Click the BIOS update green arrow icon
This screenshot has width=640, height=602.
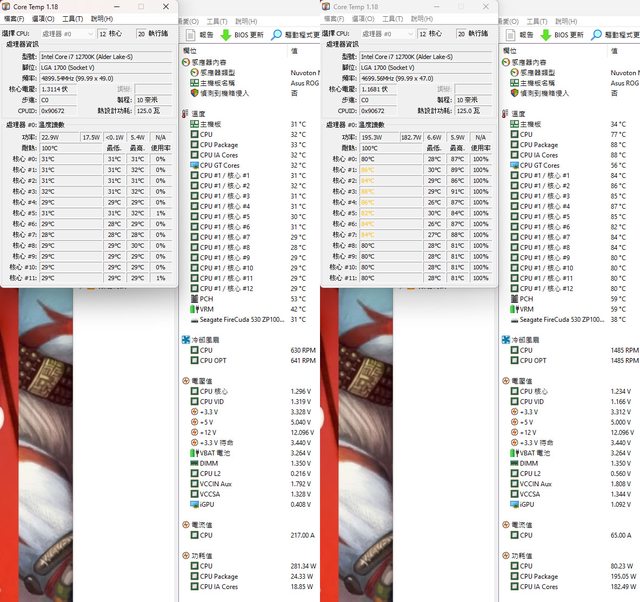(226, 34)
